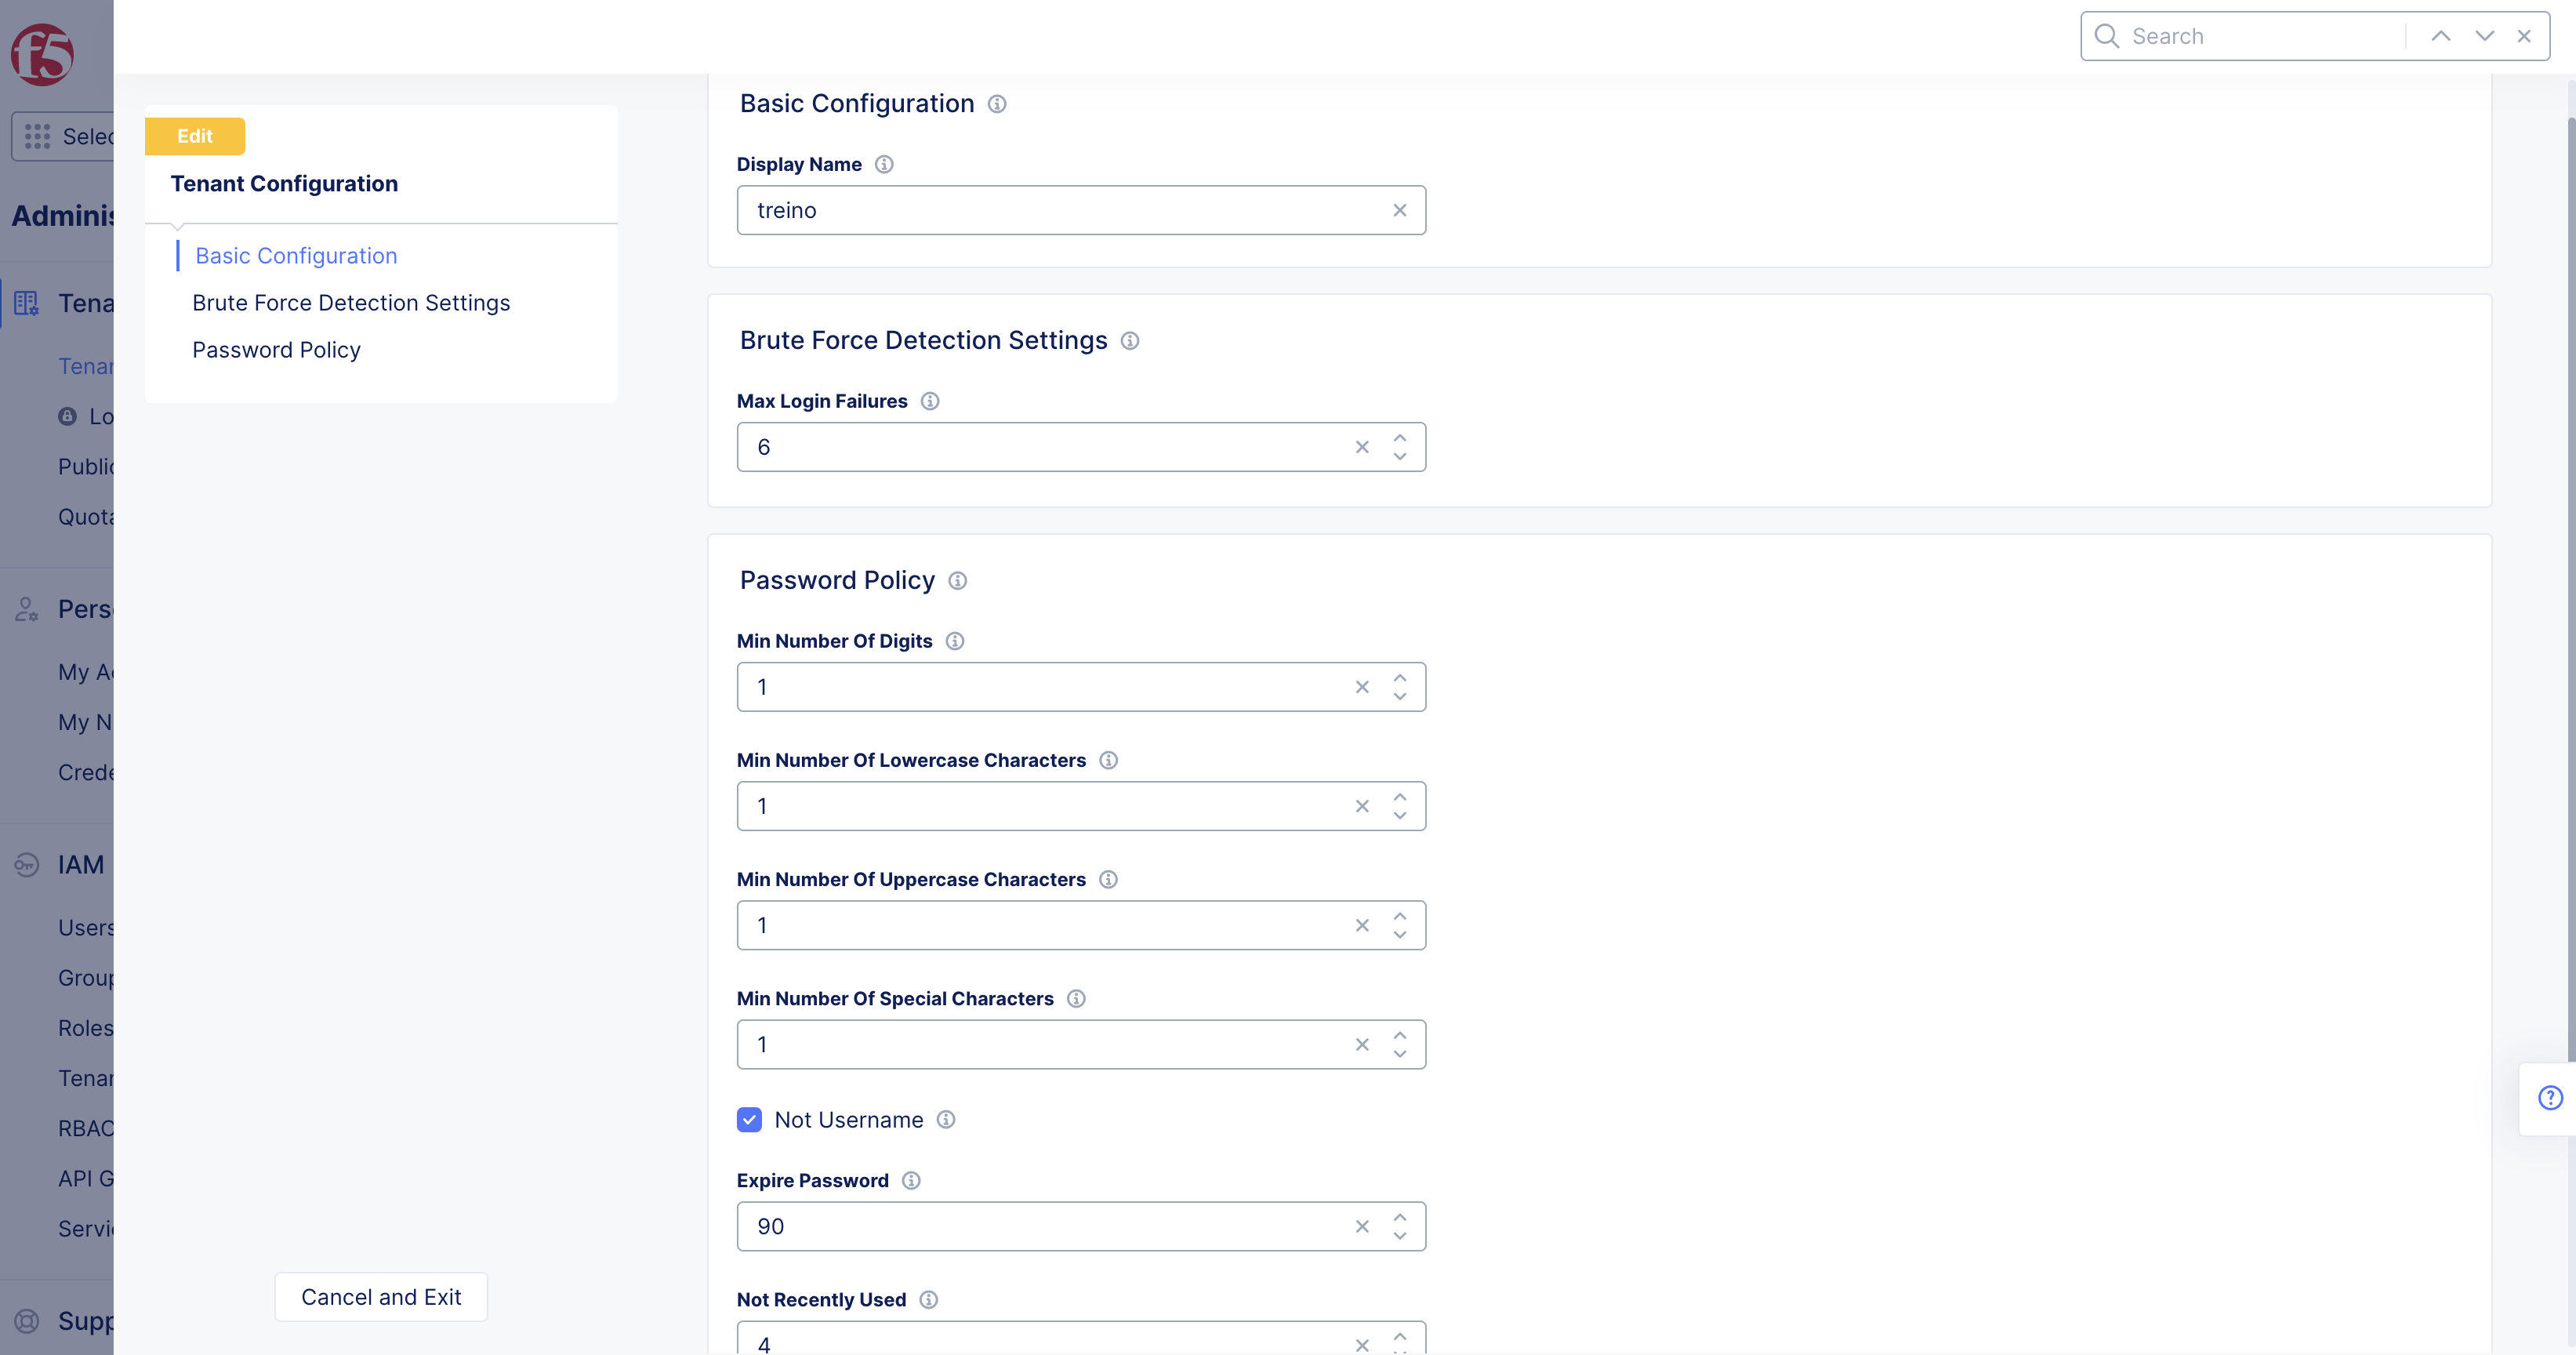Increment Max Login Failures using up arrow
The height and width of the screenshot is (1355, 2576).
click(x=1400, y=437)
